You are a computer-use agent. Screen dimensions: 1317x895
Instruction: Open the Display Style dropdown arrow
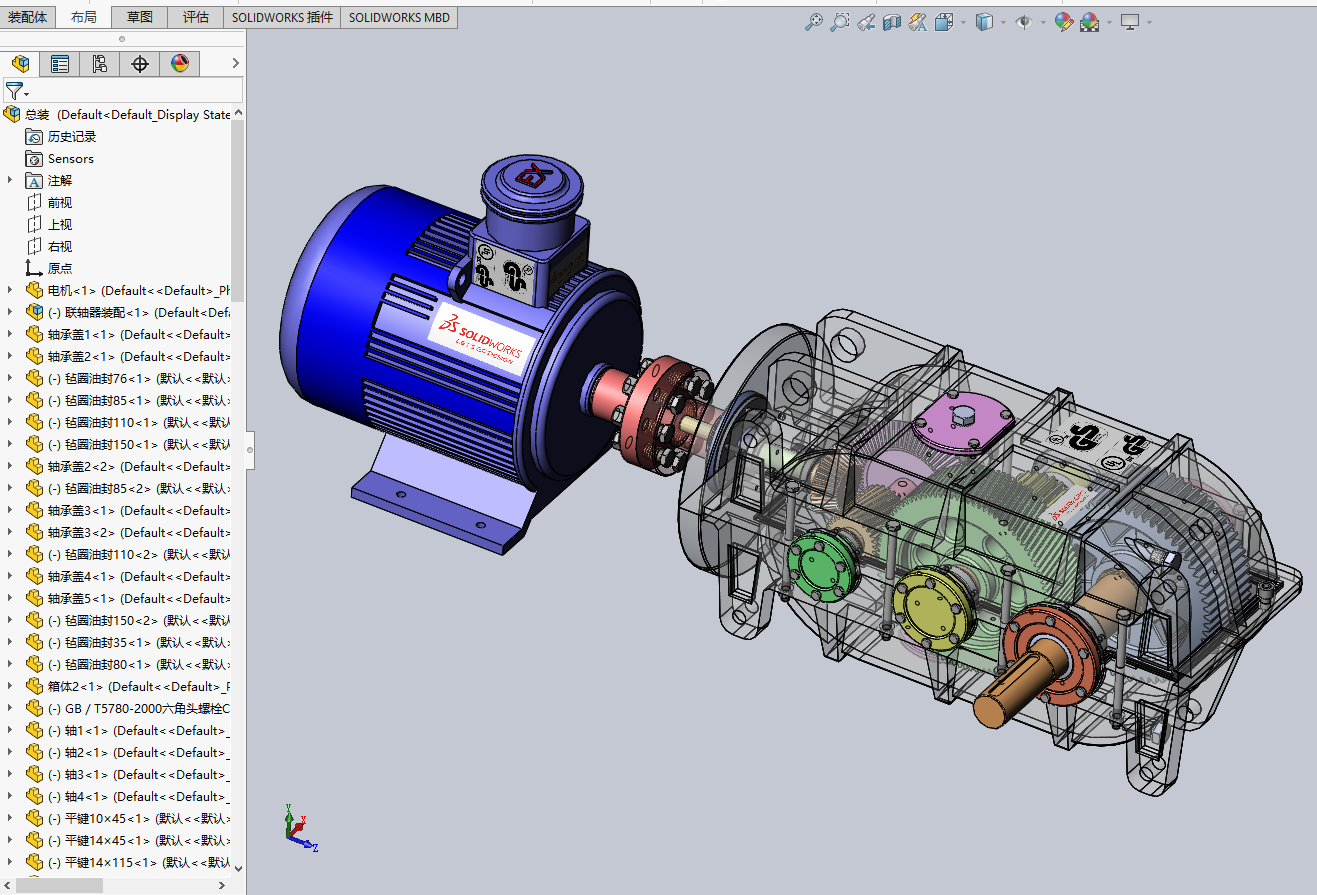(1003, 22)
